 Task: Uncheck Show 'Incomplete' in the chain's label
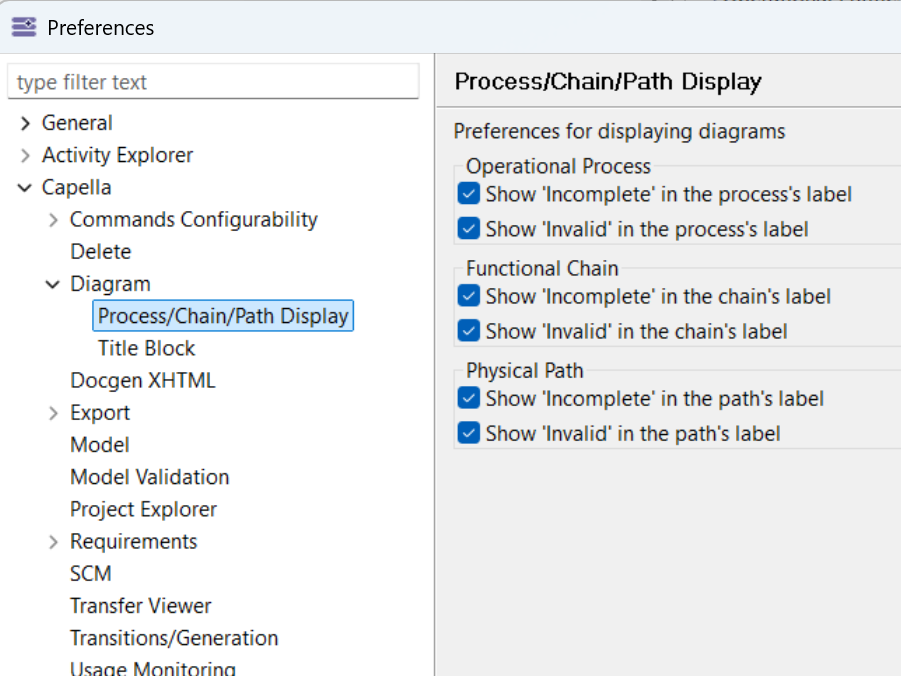[469, 296]
